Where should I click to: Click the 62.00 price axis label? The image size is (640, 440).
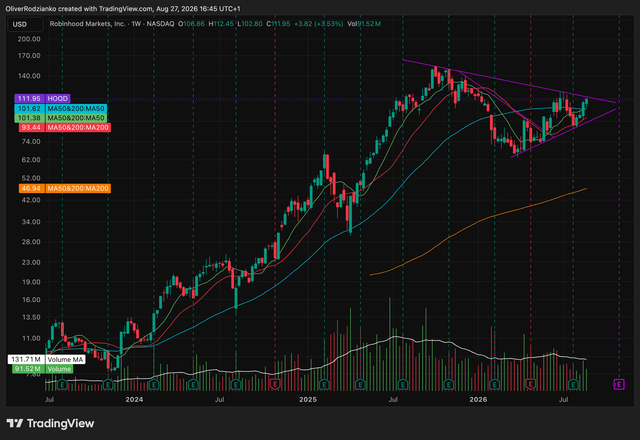(x=31, y=160)
